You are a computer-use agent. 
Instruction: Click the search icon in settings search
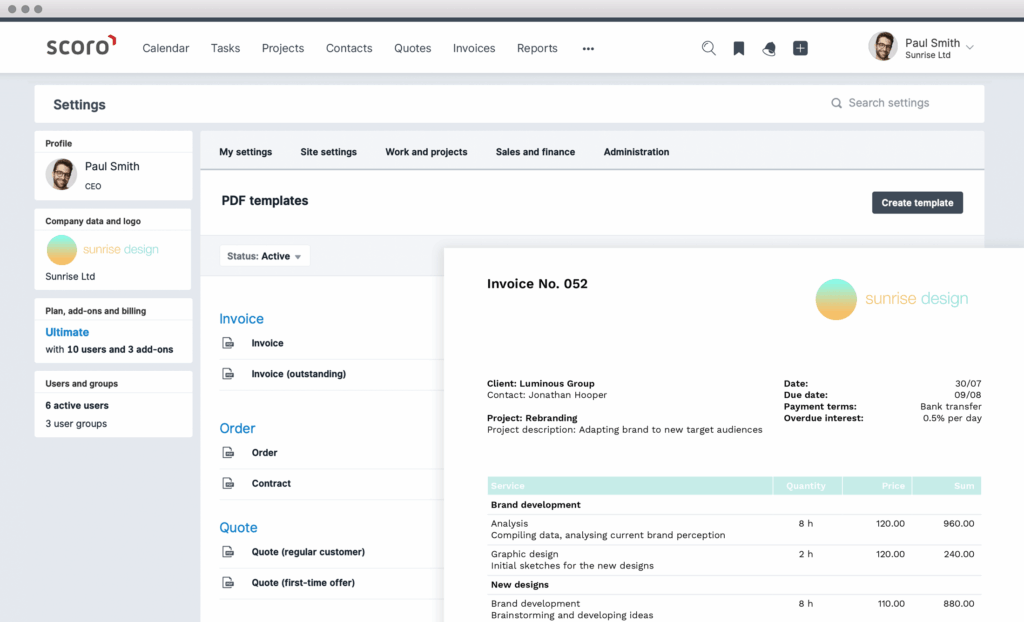pos(836,103)
